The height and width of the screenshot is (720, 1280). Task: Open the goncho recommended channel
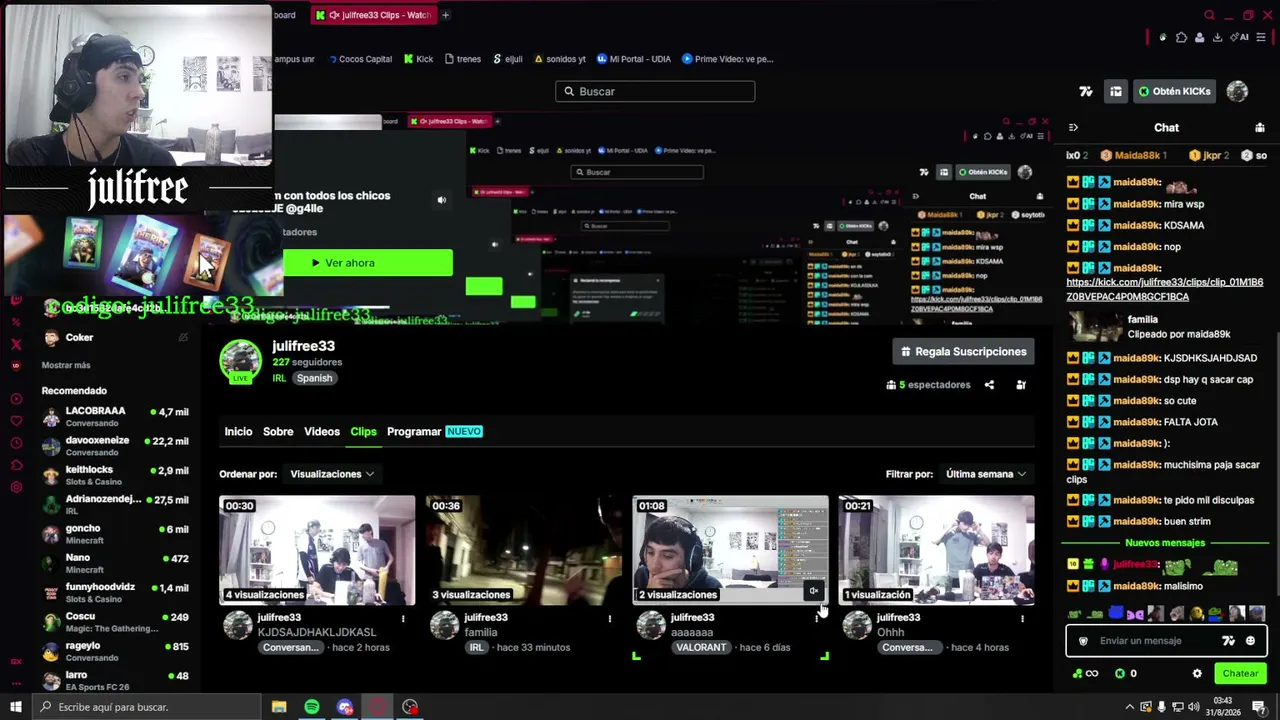point(115,534)
